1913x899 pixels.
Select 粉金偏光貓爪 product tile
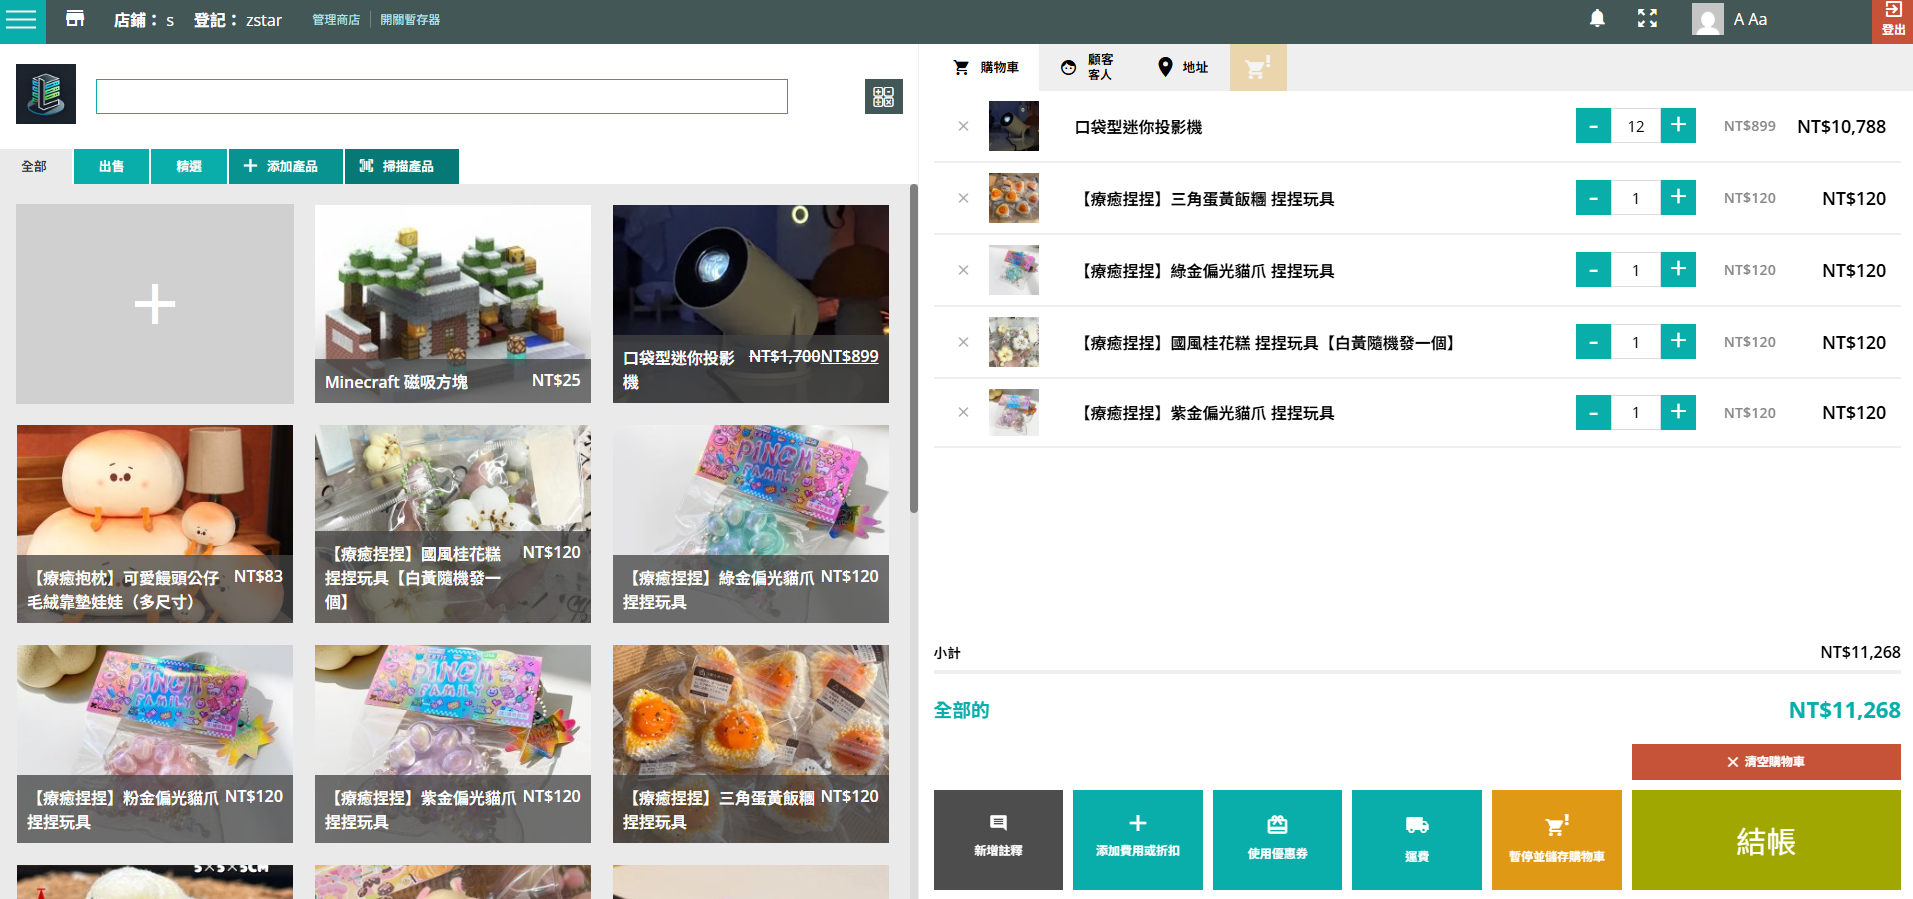155,744
